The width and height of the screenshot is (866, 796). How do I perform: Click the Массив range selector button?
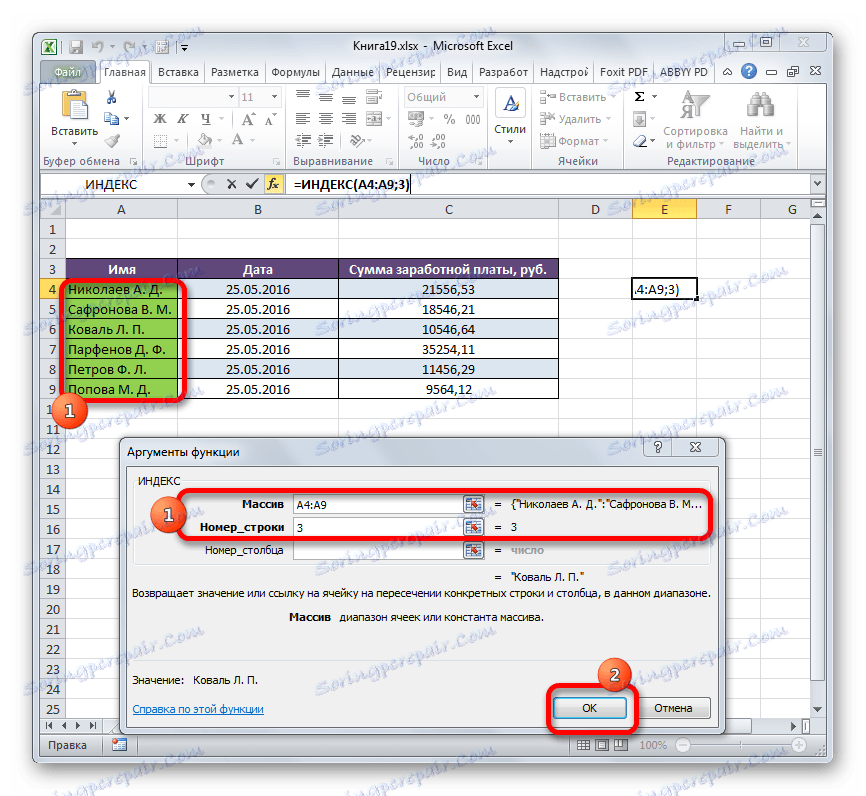coord(473,504)
